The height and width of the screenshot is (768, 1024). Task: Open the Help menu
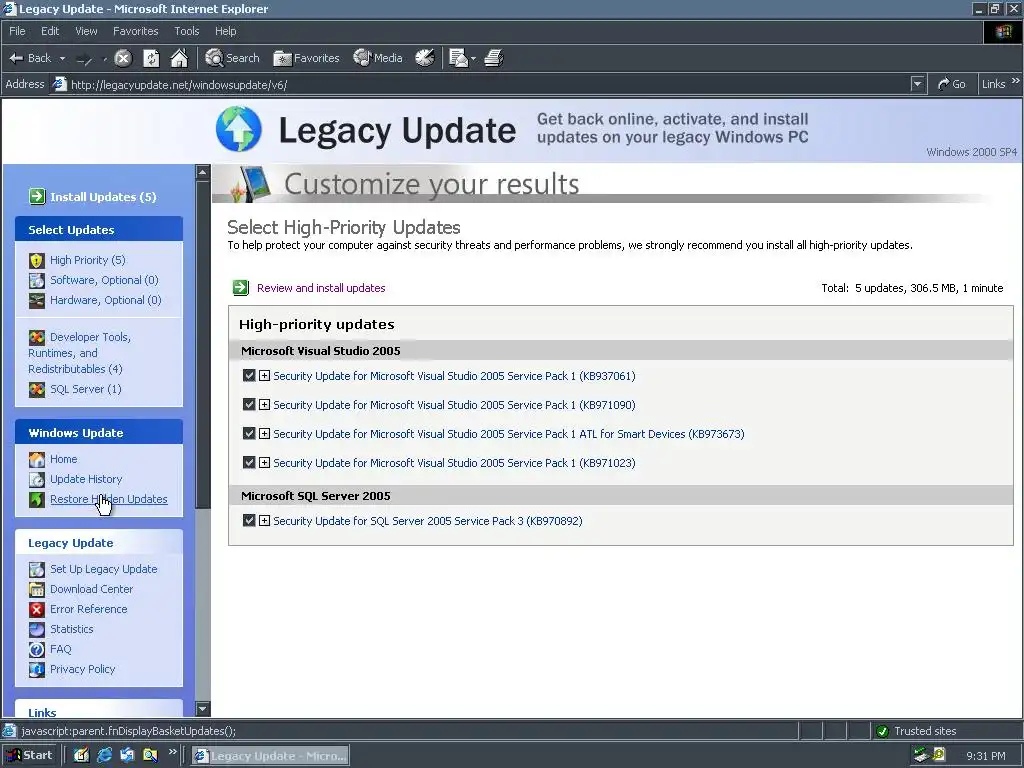point(225,31)
